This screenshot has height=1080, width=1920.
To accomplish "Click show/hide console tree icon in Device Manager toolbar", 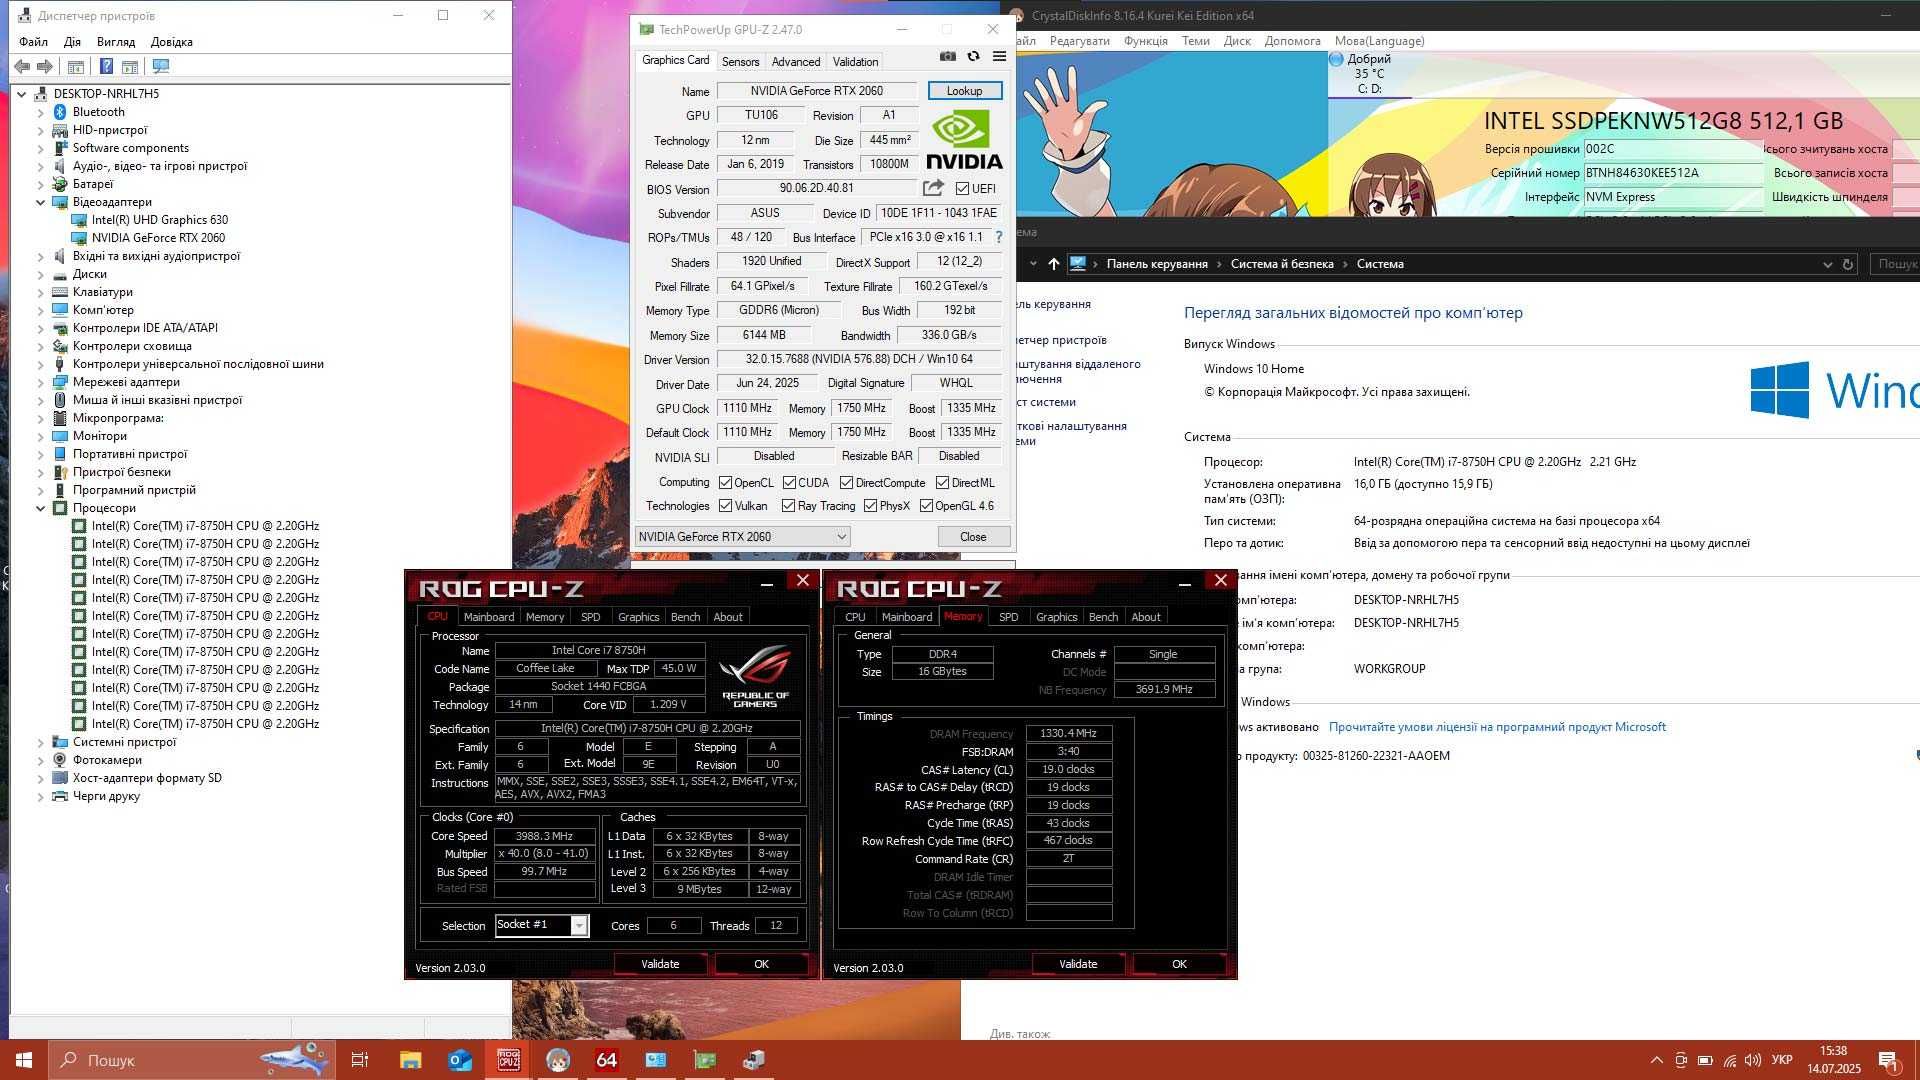I will [x=75, y=66].
